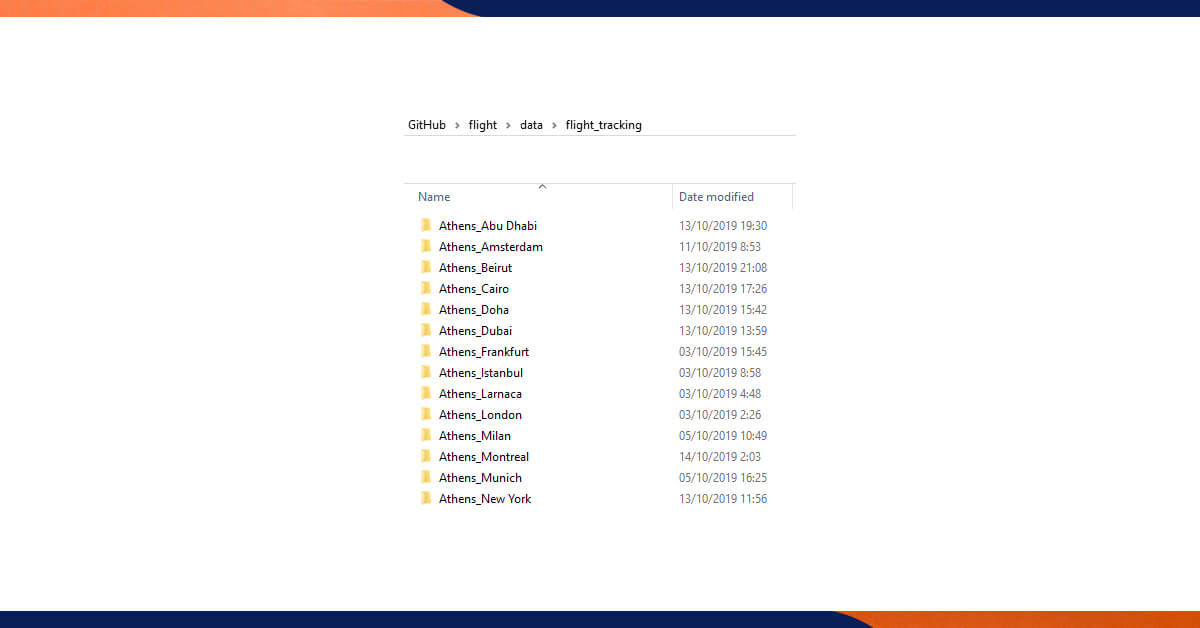Image resolution: width=1200 pixels, height=628 pixels.
Task: Expand the chevron after data in breadcrumb
Action: click(555, 125)
